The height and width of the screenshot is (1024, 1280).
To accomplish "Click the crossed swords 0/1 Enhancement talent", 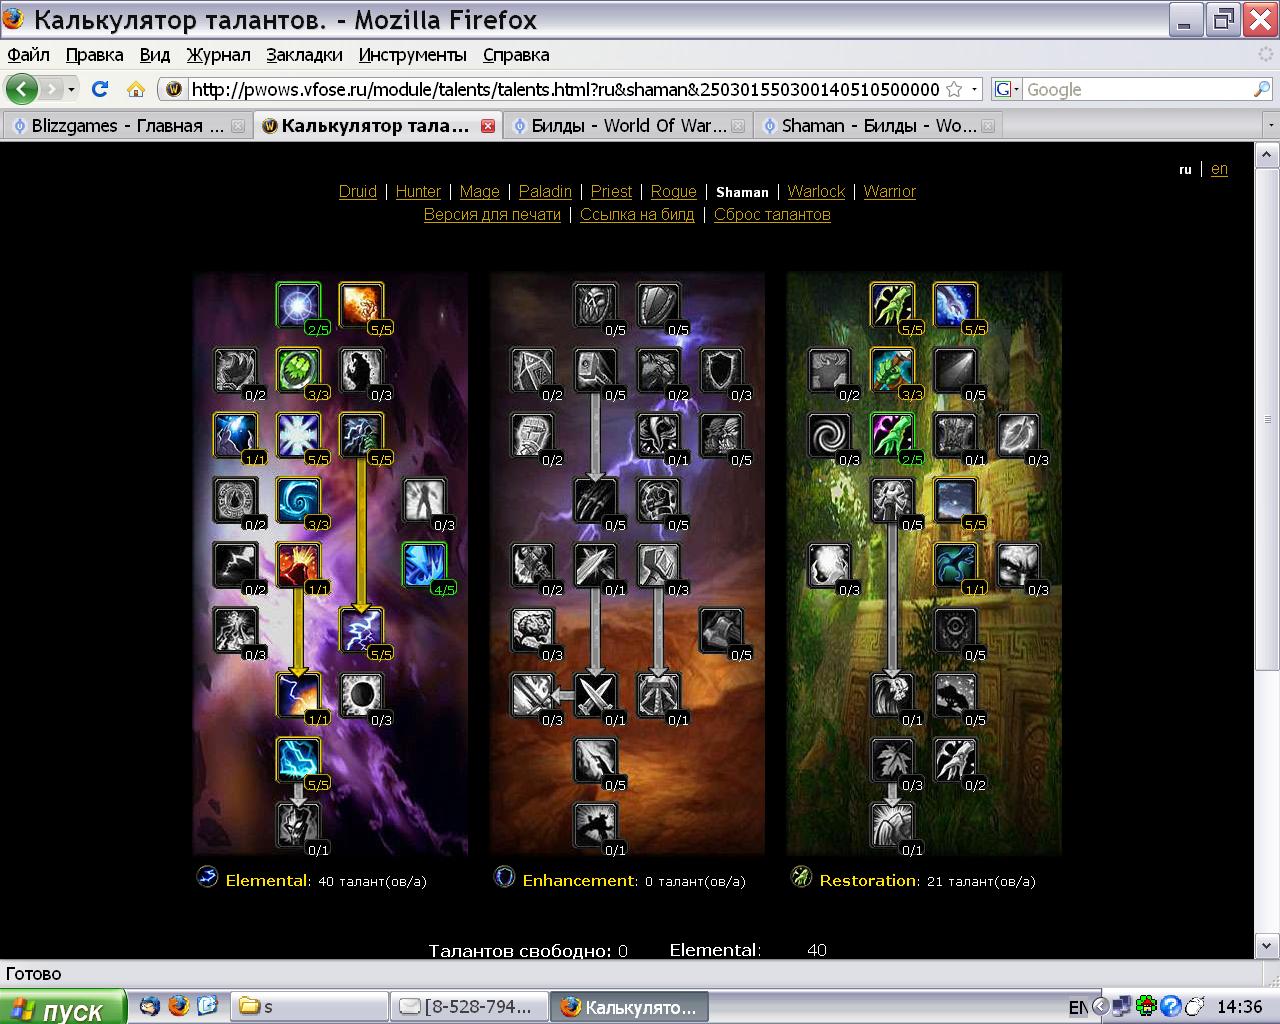I will [x=595, y=696].
